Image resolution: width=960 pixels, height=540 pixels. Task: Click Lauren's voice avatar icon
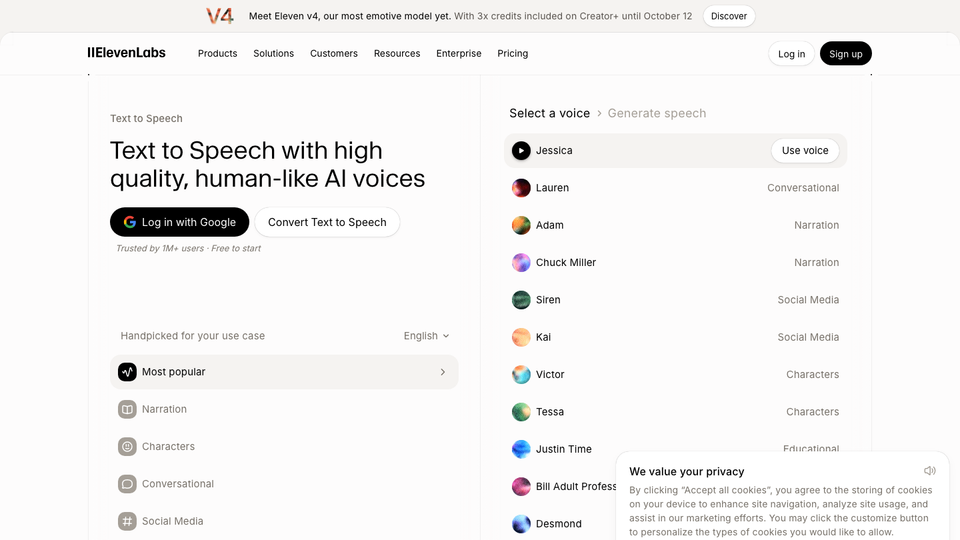pos(521,188)
